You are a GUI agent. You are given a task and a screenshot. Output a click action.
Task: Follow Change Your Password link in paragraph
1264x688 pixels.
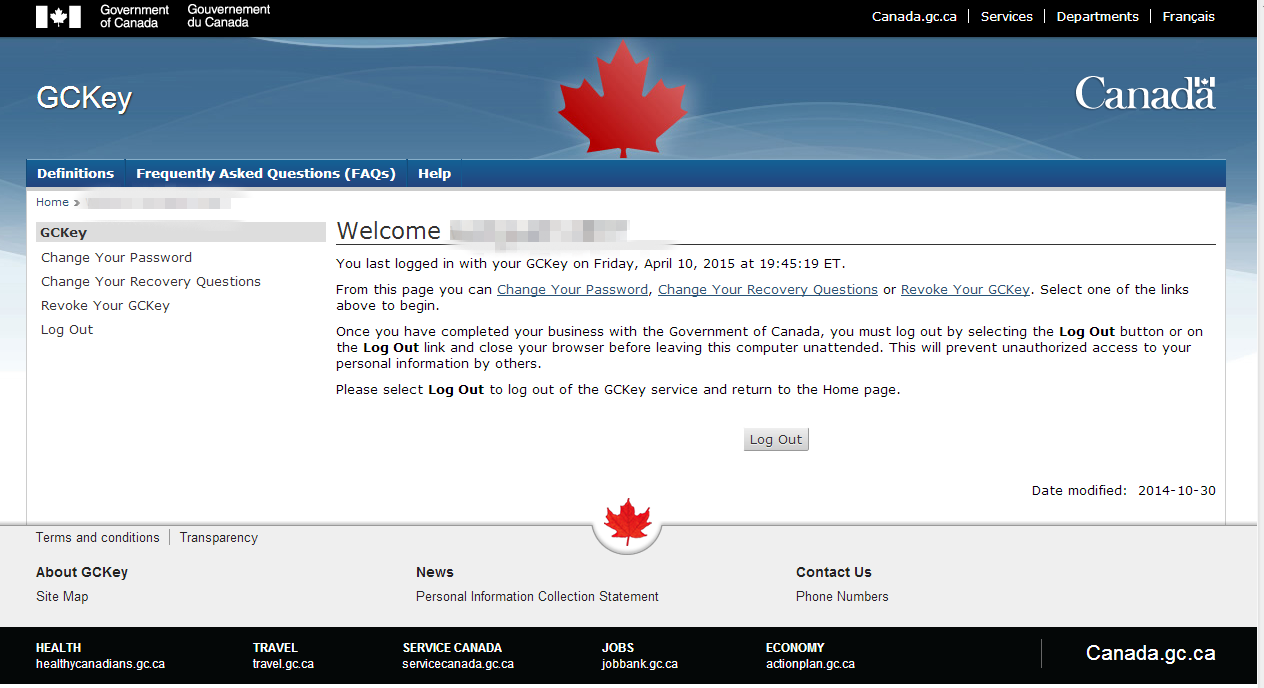(x=572, y=289)
